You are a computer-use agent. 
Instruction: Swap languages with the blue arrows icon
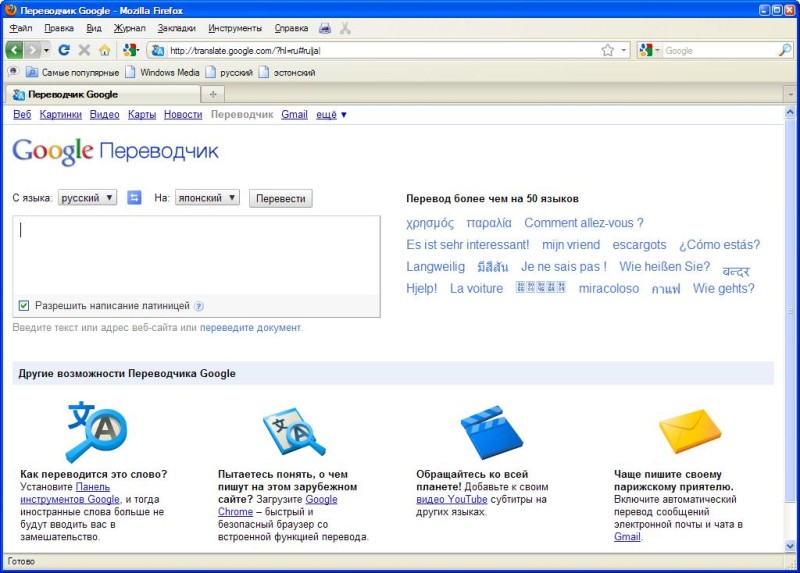pos(135,198)
